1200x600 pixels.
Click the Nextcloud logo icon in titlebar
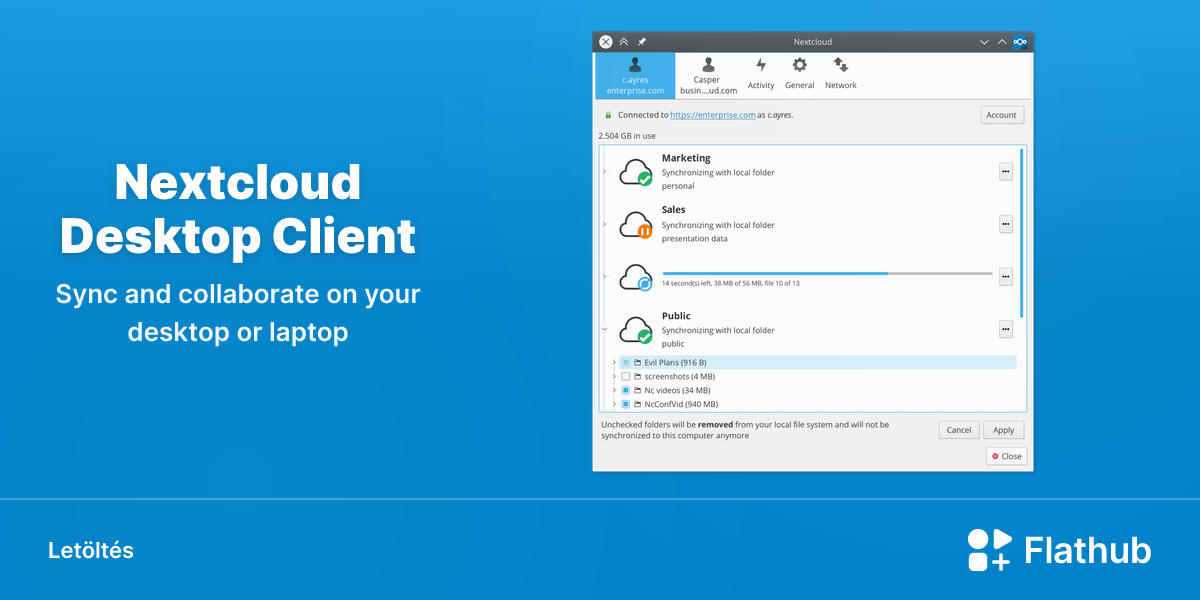(1020, 42)
